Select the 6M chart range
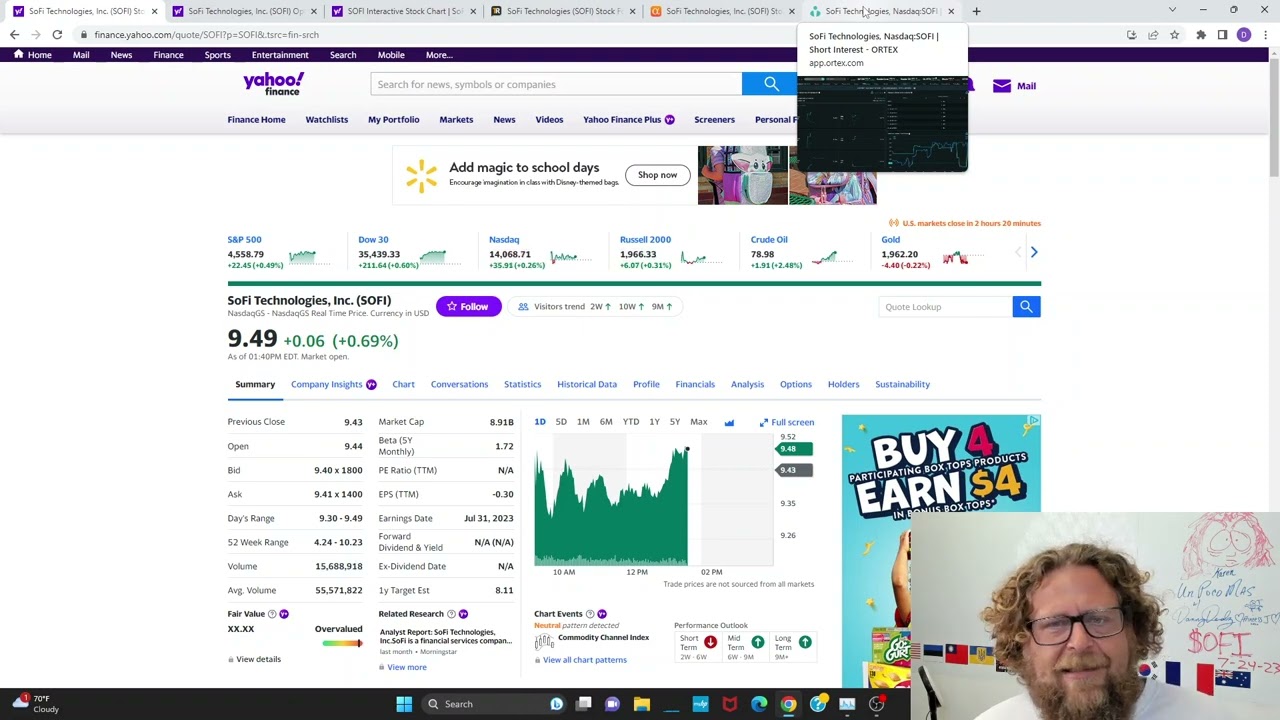The image size is (1280, 720). (606, 422)
